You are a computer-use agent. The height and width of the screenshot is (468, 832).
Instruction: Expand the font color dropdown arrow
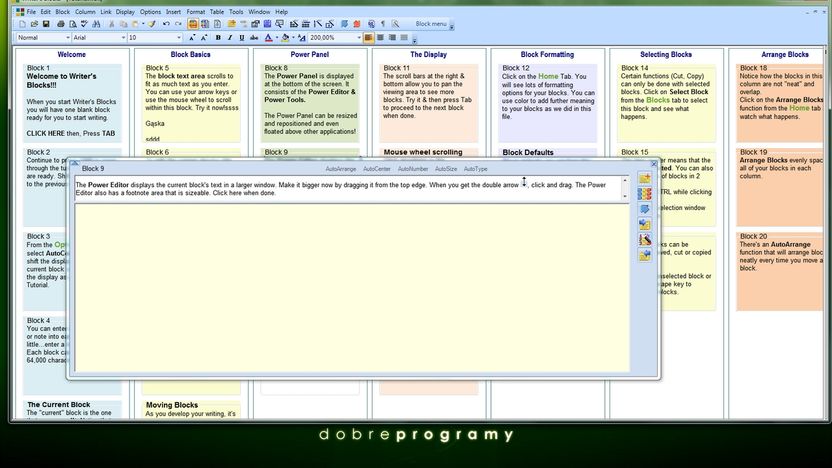click(x=277, y=38)
